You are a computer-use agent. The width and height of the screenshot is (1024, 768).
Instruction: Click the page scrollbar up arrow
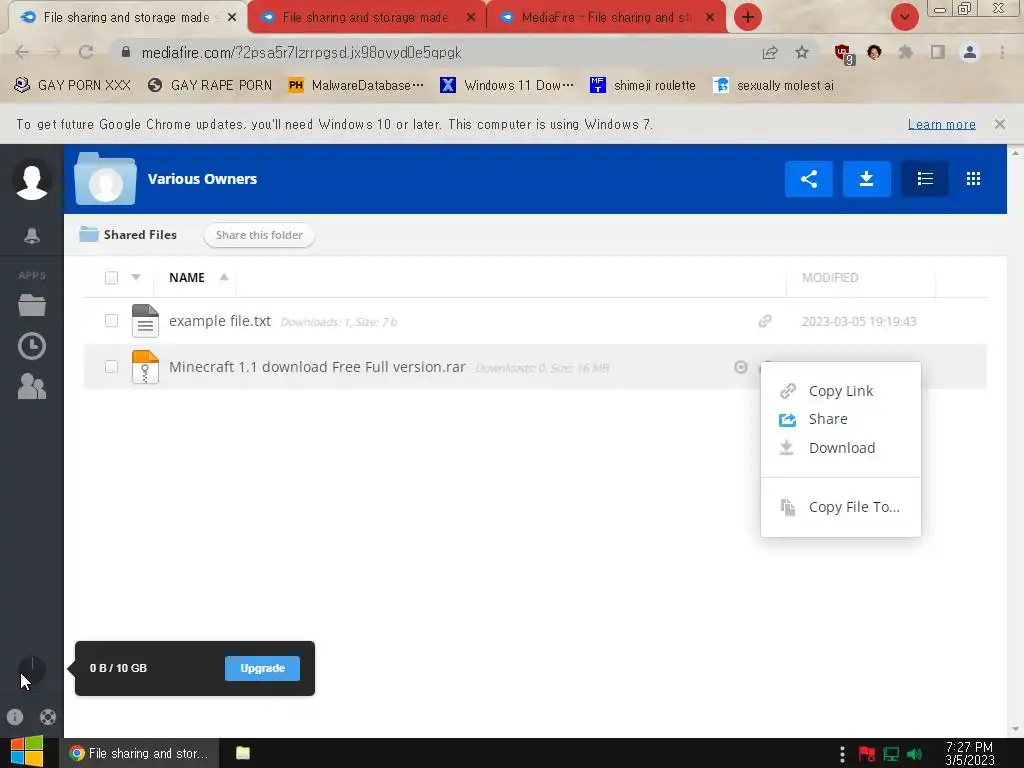point(1015,152)
